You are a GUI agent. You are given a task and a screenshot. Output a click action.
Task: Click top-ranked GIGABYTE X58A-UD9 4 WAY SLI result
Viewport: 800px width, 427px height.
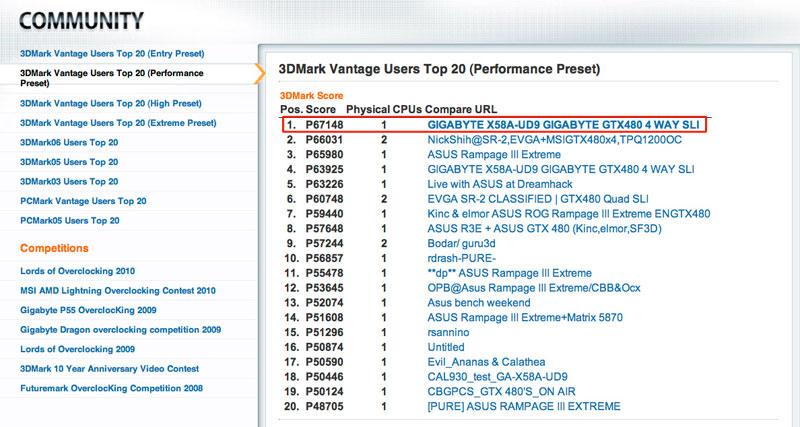click(563, 124)
